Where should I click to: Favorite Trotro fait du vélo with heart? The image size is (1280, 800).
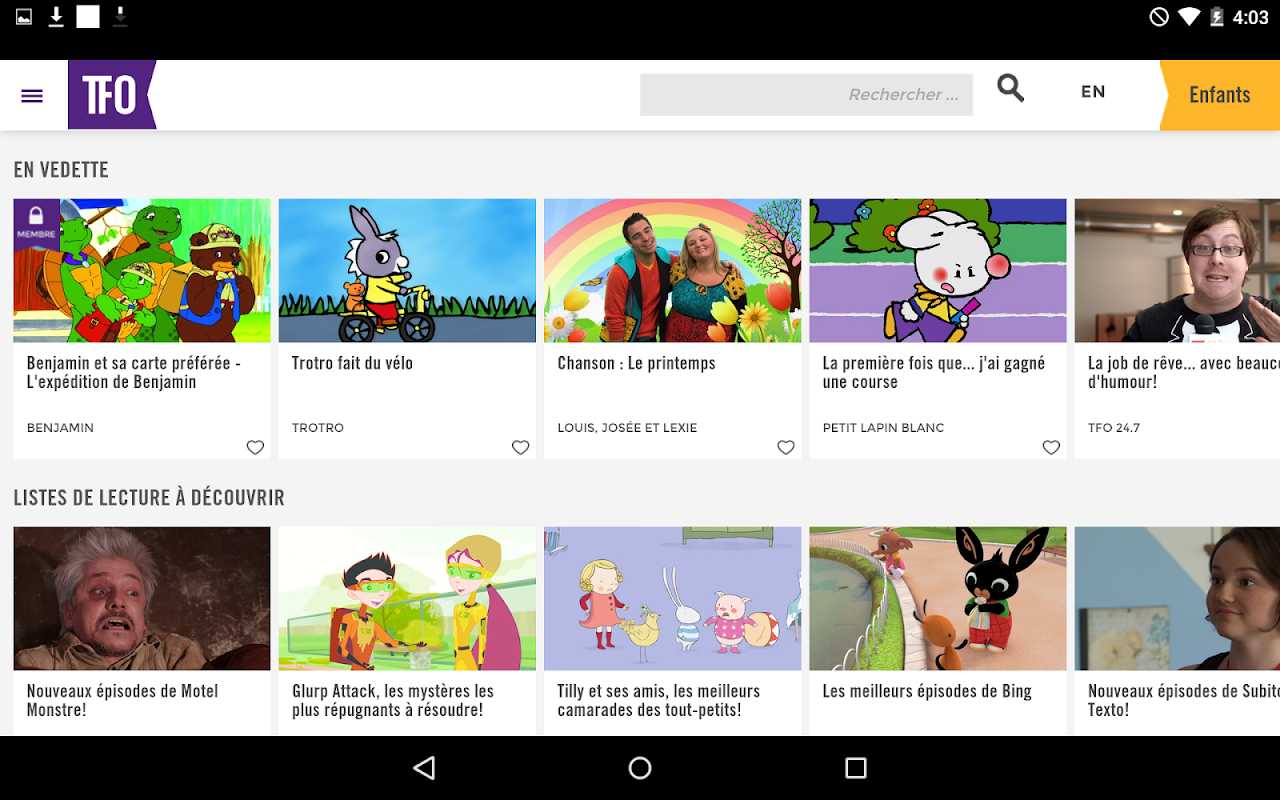point(520,447)
